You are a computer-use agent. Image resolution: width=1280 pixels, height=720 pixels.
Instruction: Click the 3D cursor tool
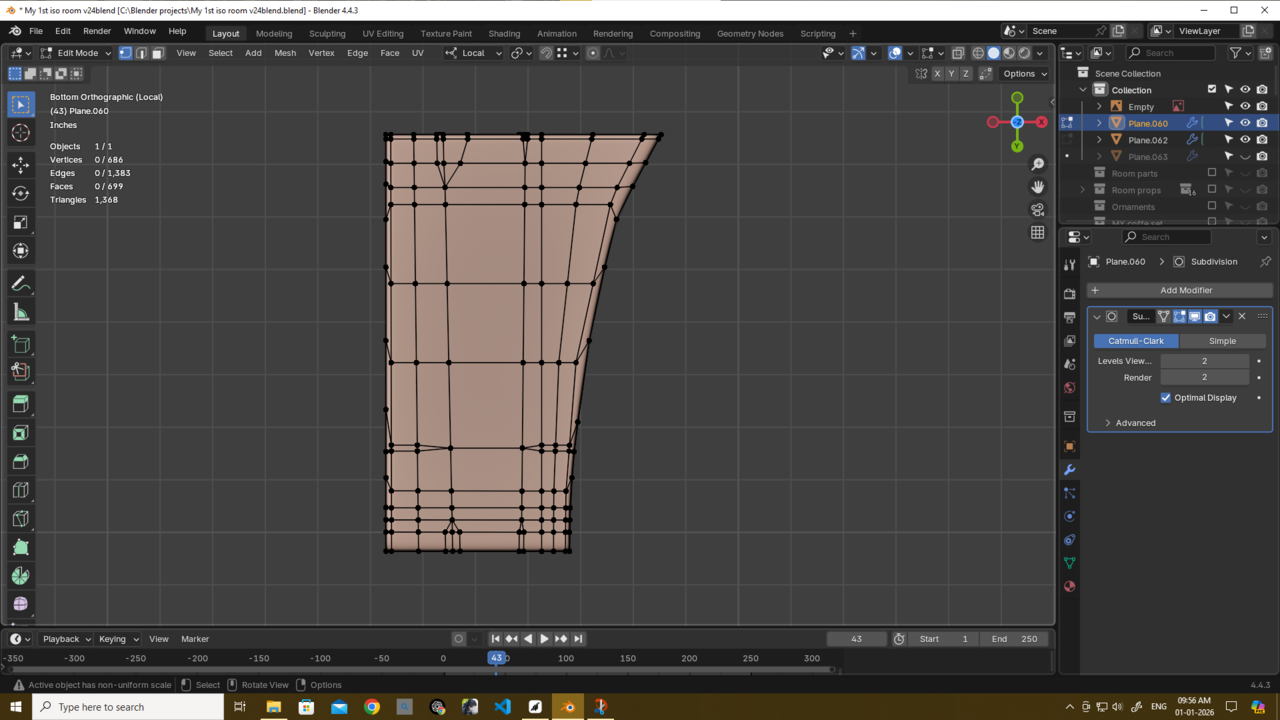click(x=20, y=133)
